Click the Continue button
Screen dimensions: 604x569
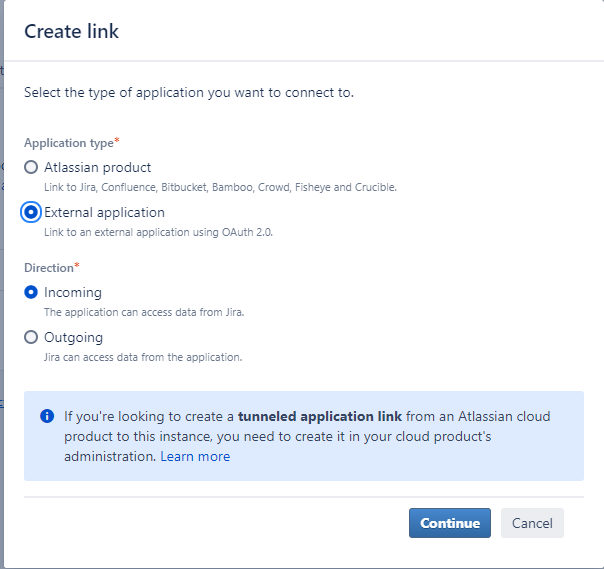coord(450,523)
